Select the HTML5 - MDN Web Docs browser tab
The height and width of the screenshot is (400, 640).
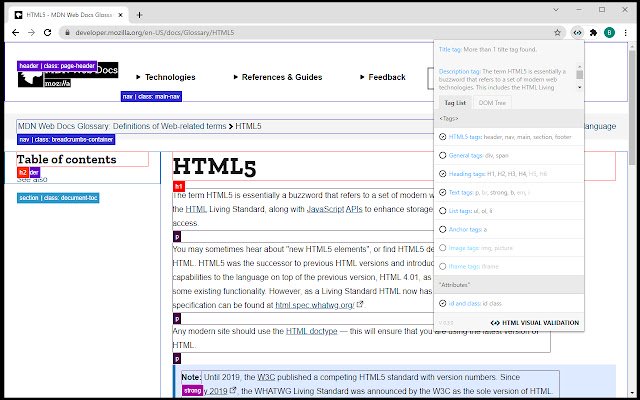click(69, 15)
